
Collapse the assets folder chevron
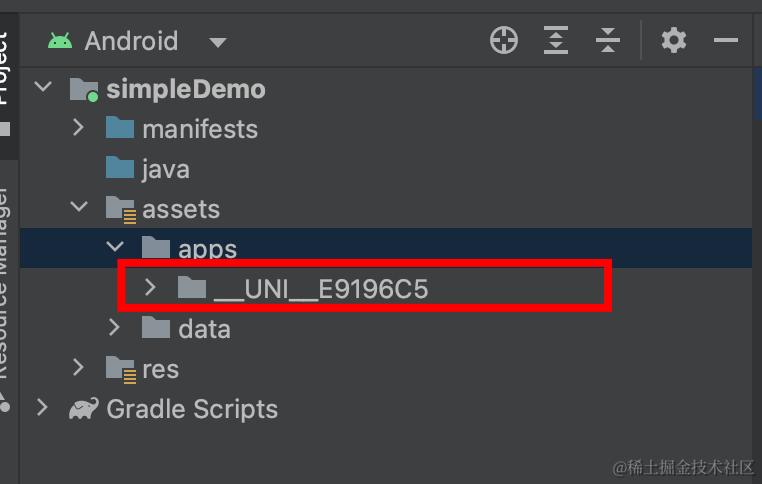tap(79, 208)
